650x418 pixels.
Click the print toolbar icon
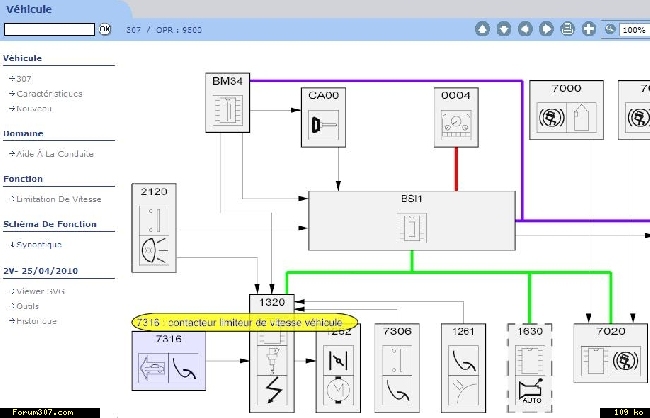tap(568, 29)
